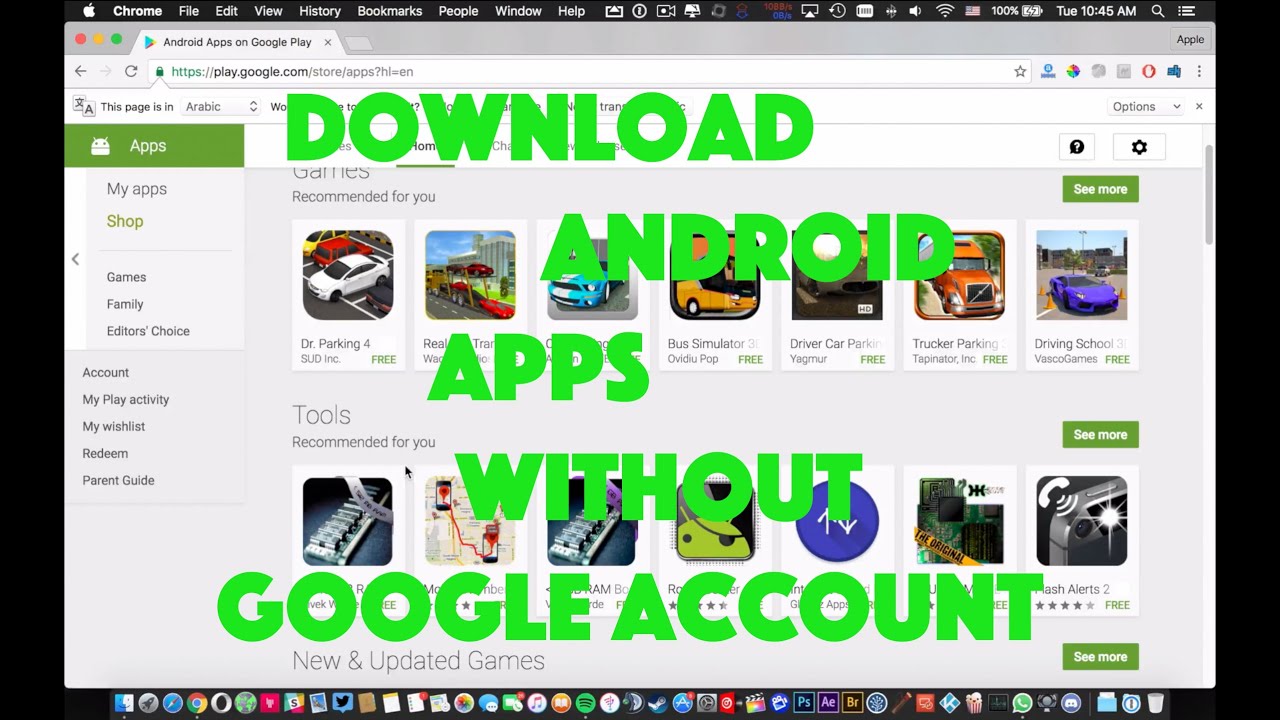This screenshot has width=1280, height=720.
Task: Open Play Store settings gear
Action: [x=1139, y=147]
